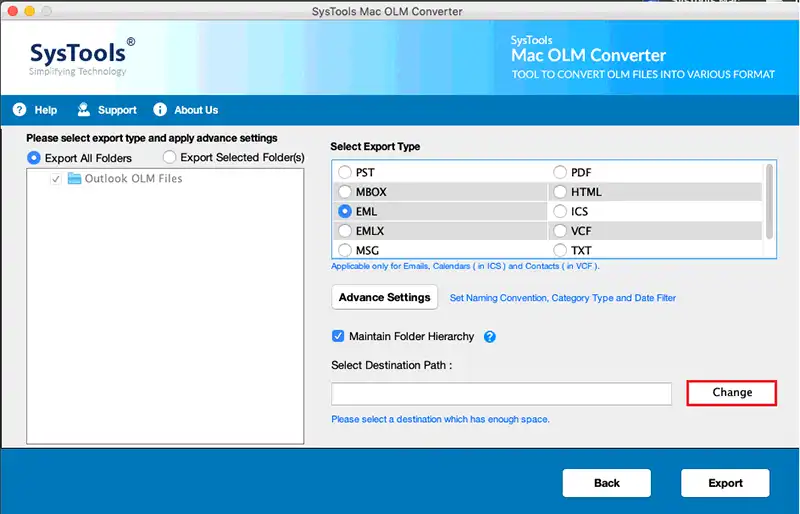Click the banner heading 'Mac OLM Converter'
The width and height of the screenshot is (800, 514).
coord(588,55)
